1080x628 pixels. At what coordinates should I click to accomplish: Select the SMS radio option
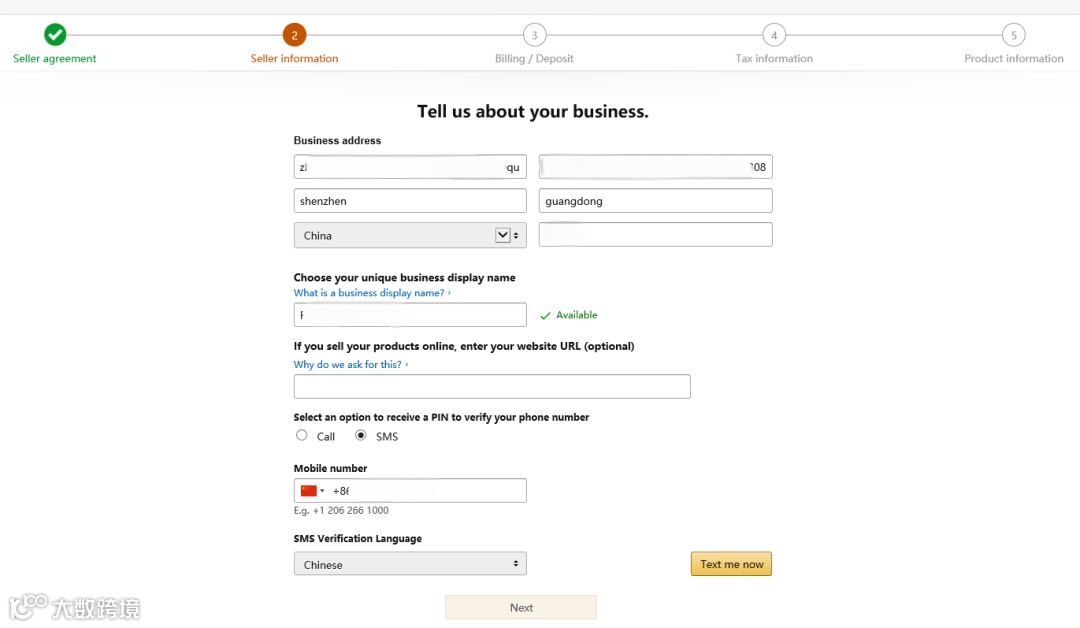(x=361, y=435)
